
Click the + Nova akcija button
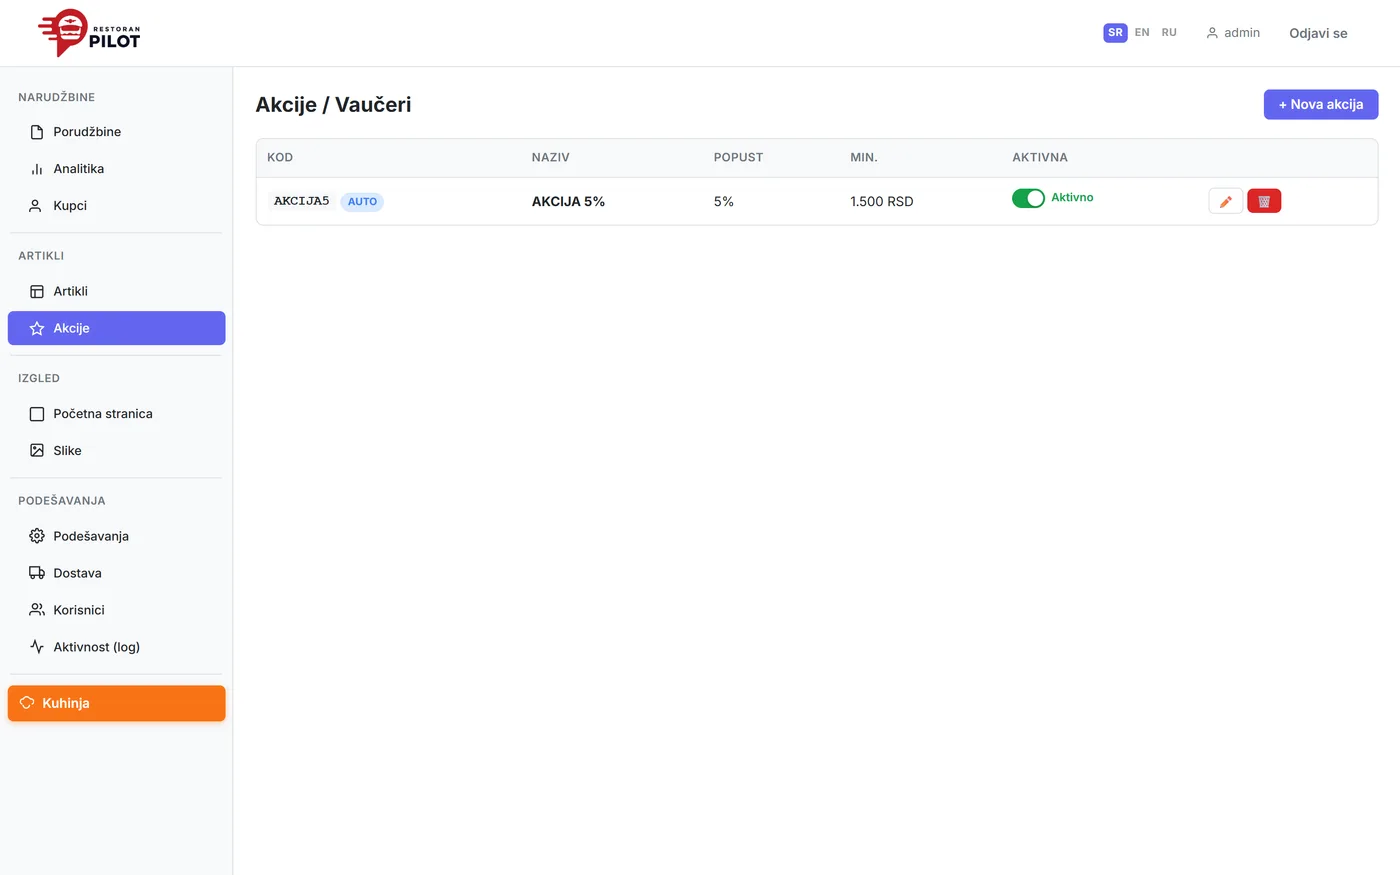pos(1321,104)
